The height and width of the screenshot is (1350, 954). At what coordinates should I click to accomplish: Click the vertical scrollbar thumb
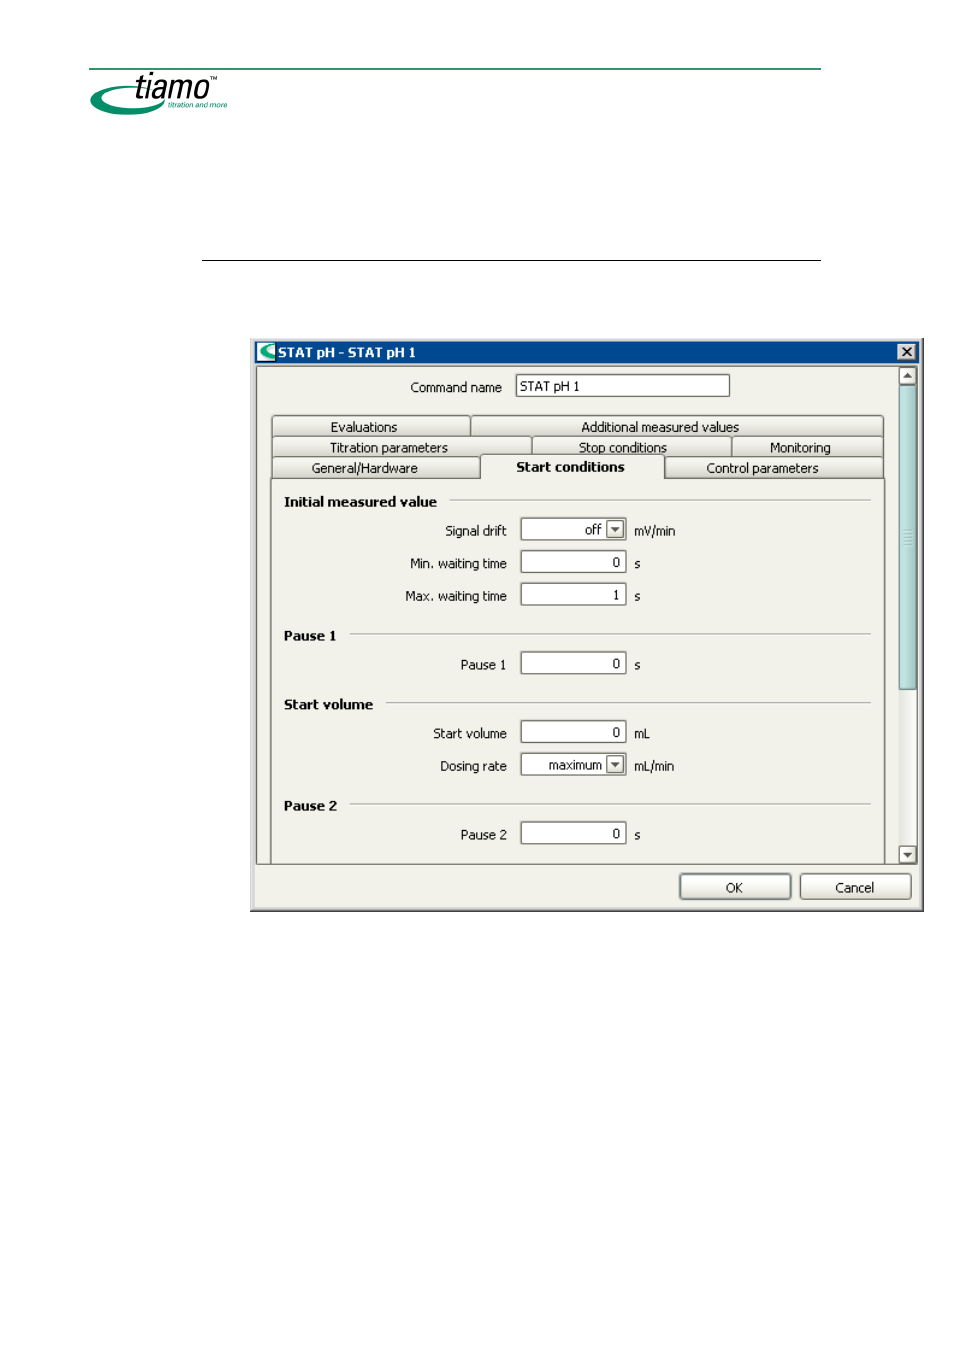(x=907, y=537)
